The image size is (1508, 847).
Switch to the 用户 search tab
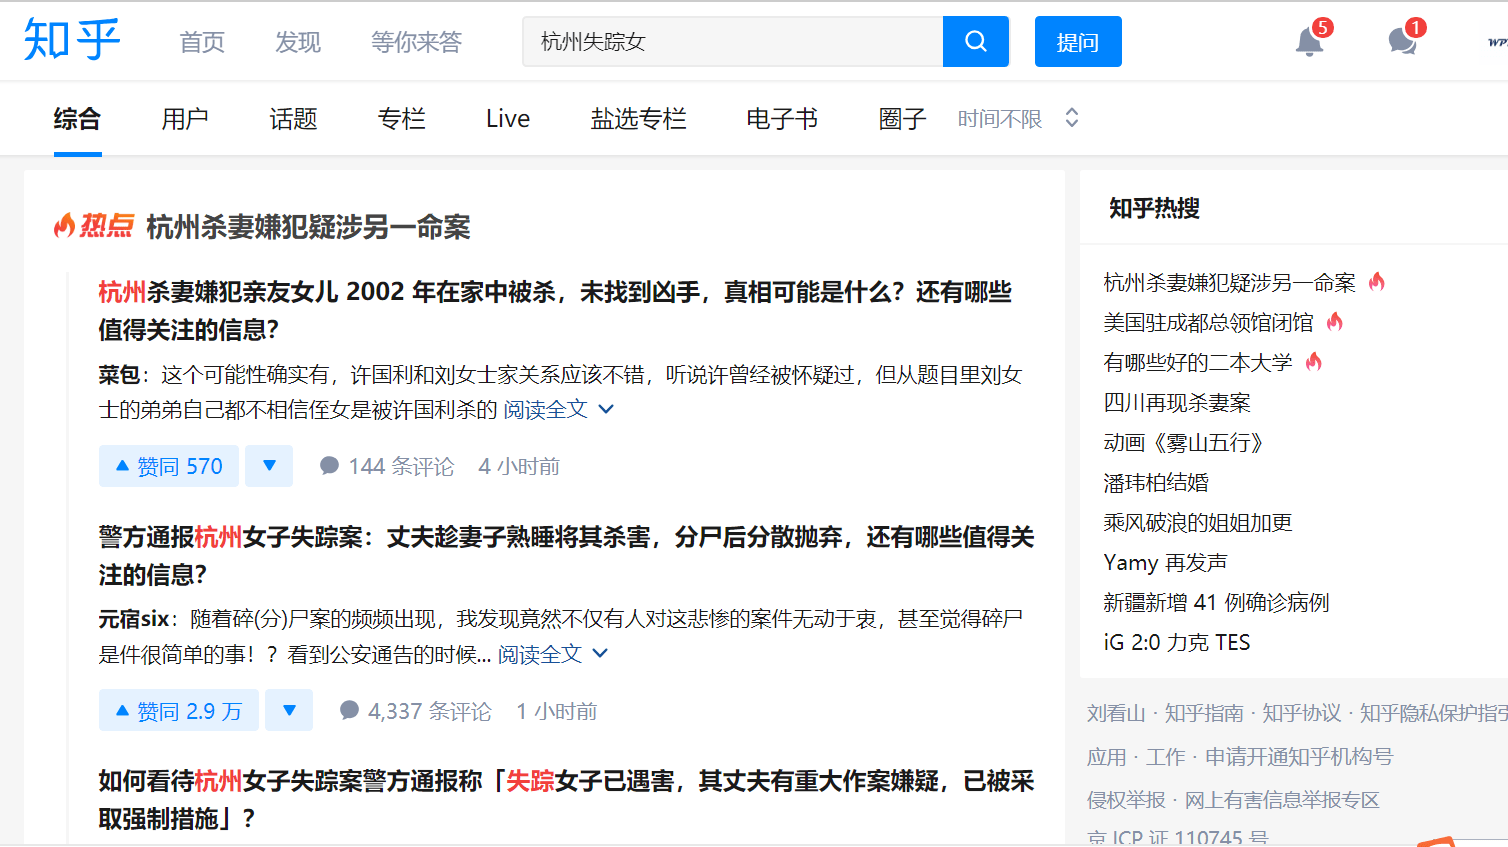[185, 119]
